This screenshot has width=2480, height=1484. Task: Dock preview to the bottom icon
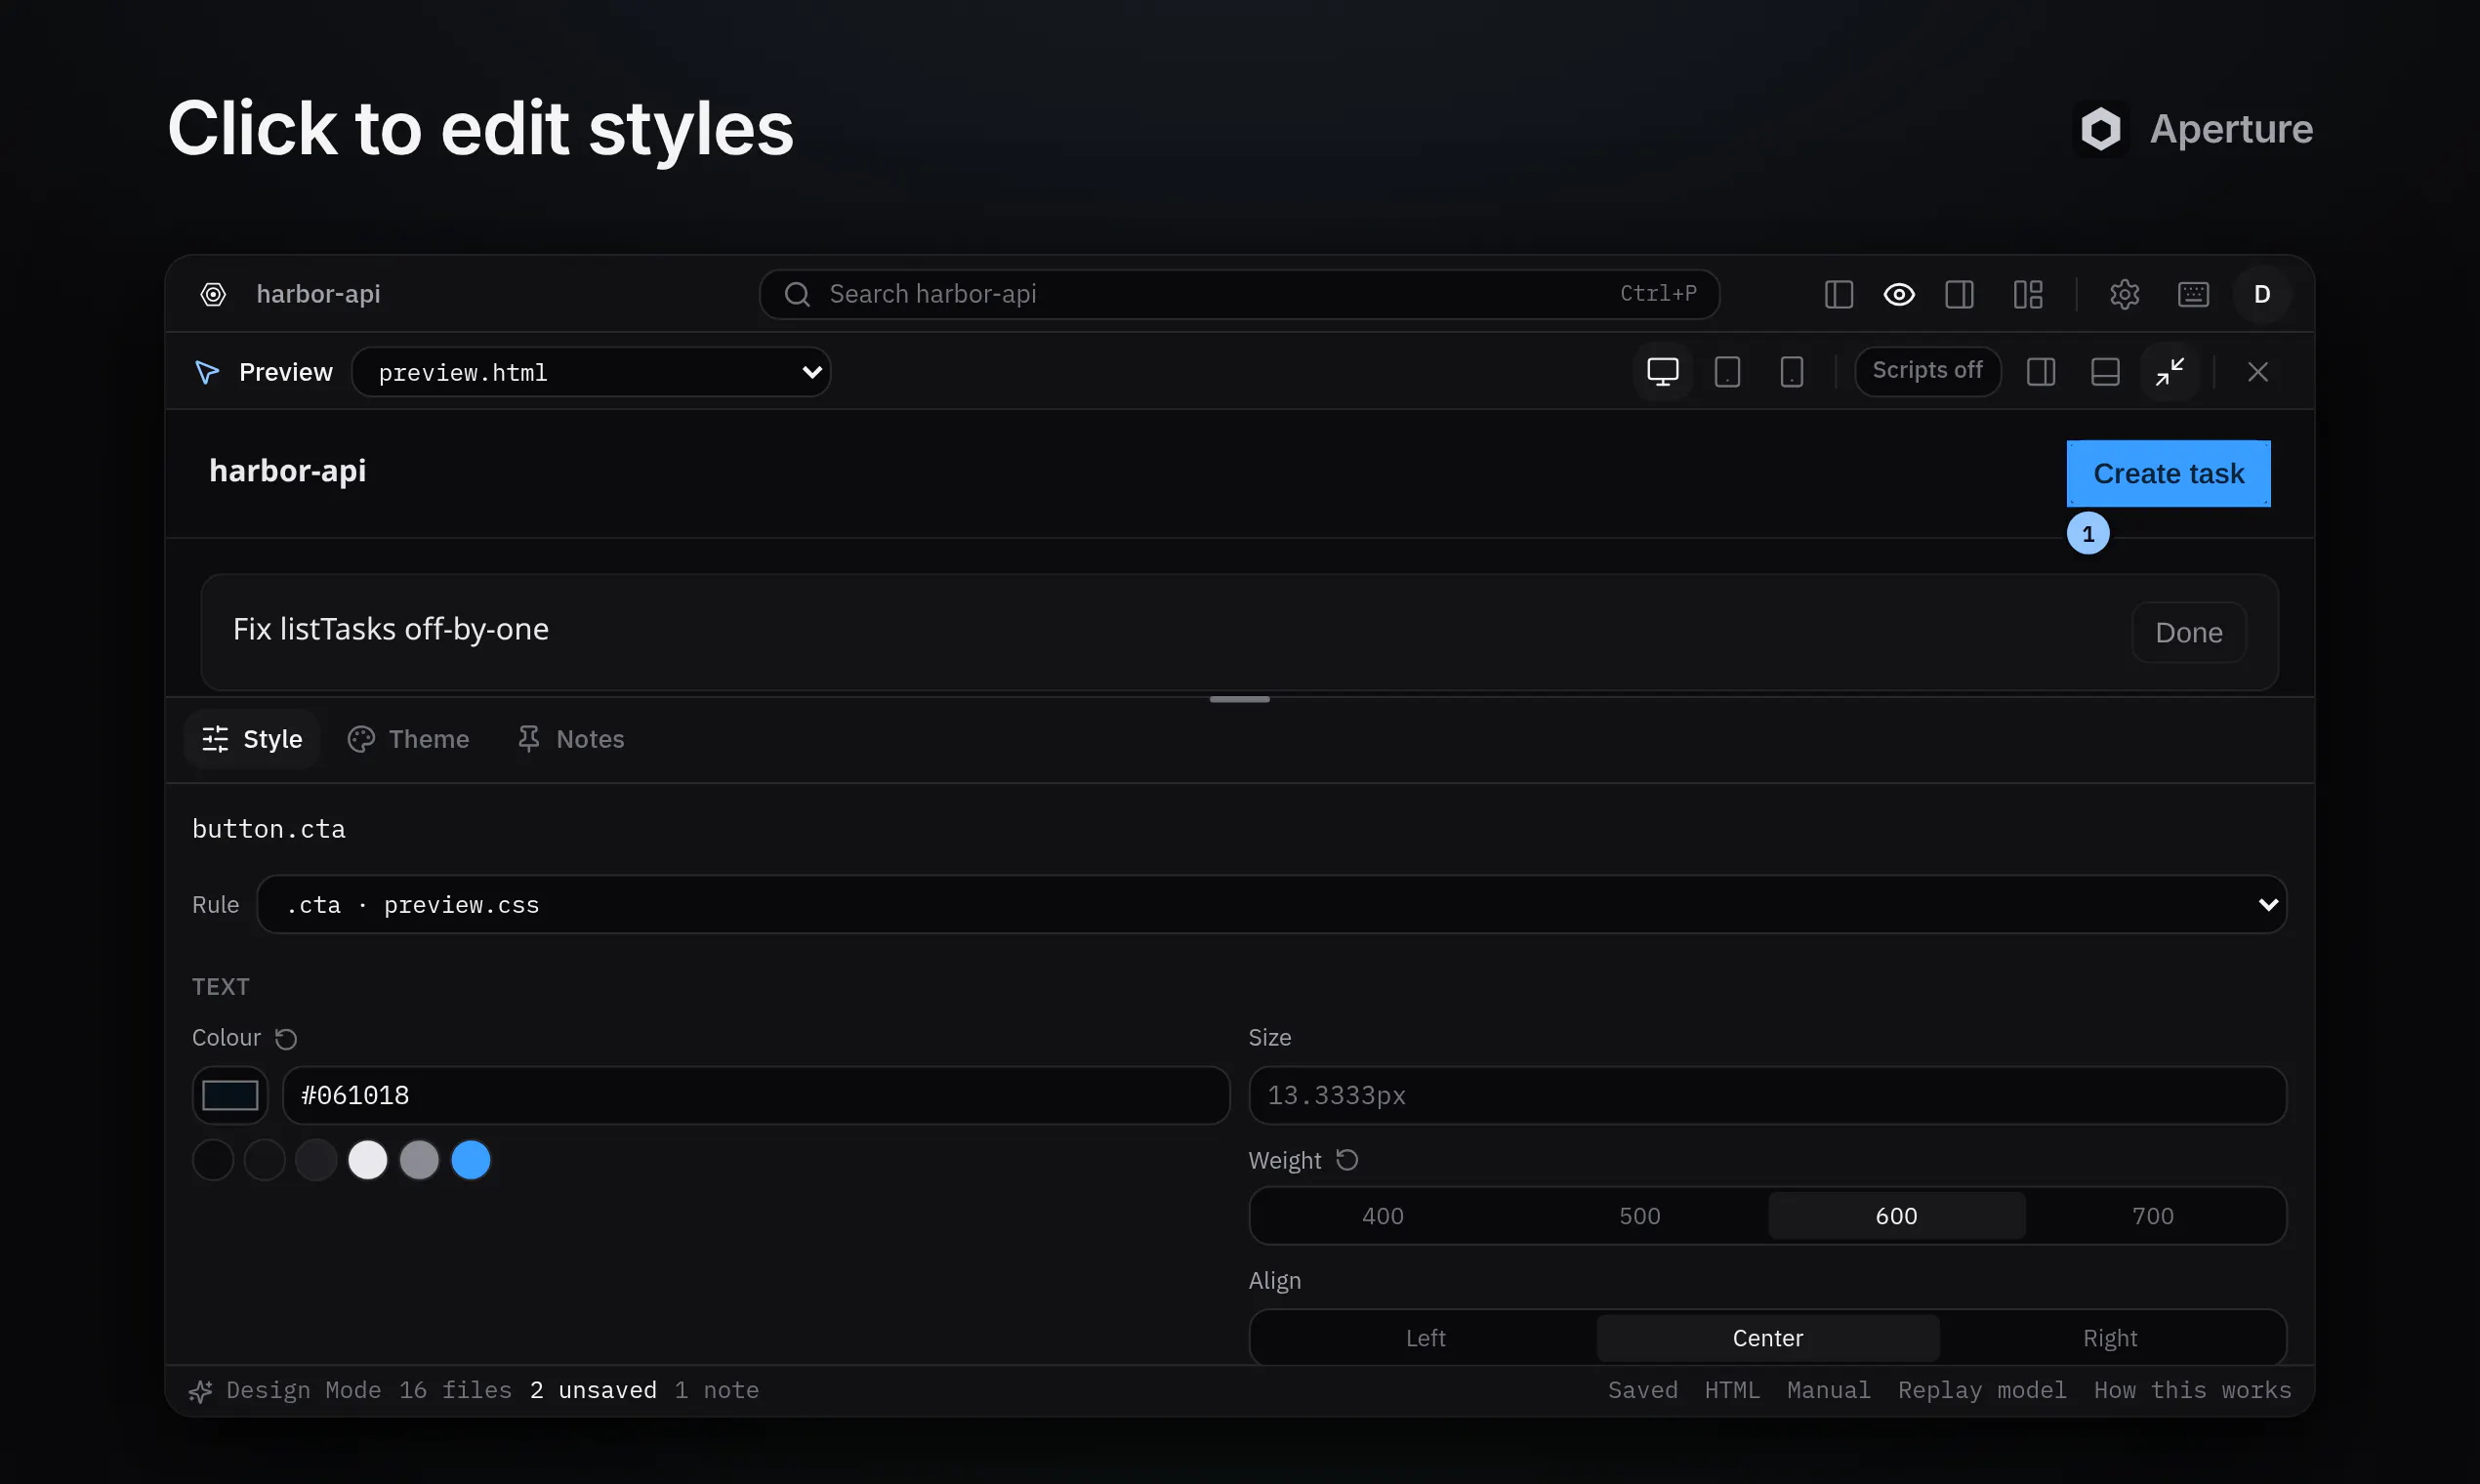[2105, 372]
